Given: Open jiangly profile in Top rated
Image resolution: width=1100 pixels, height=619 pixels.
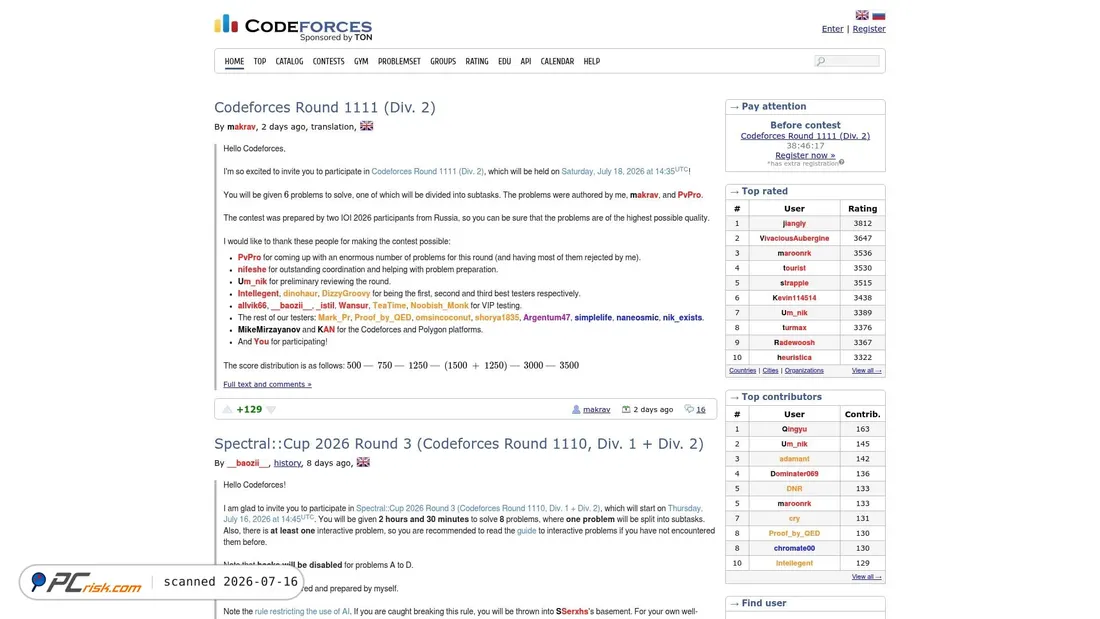Looking at the screenshot, I should pos(794,223).
